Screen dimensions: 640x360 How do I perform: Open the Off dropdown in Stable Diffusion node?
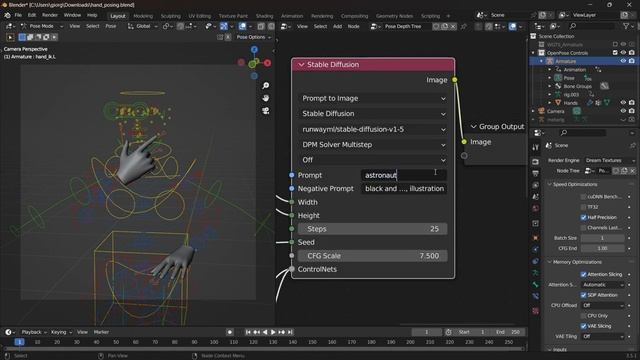(373, 160)
